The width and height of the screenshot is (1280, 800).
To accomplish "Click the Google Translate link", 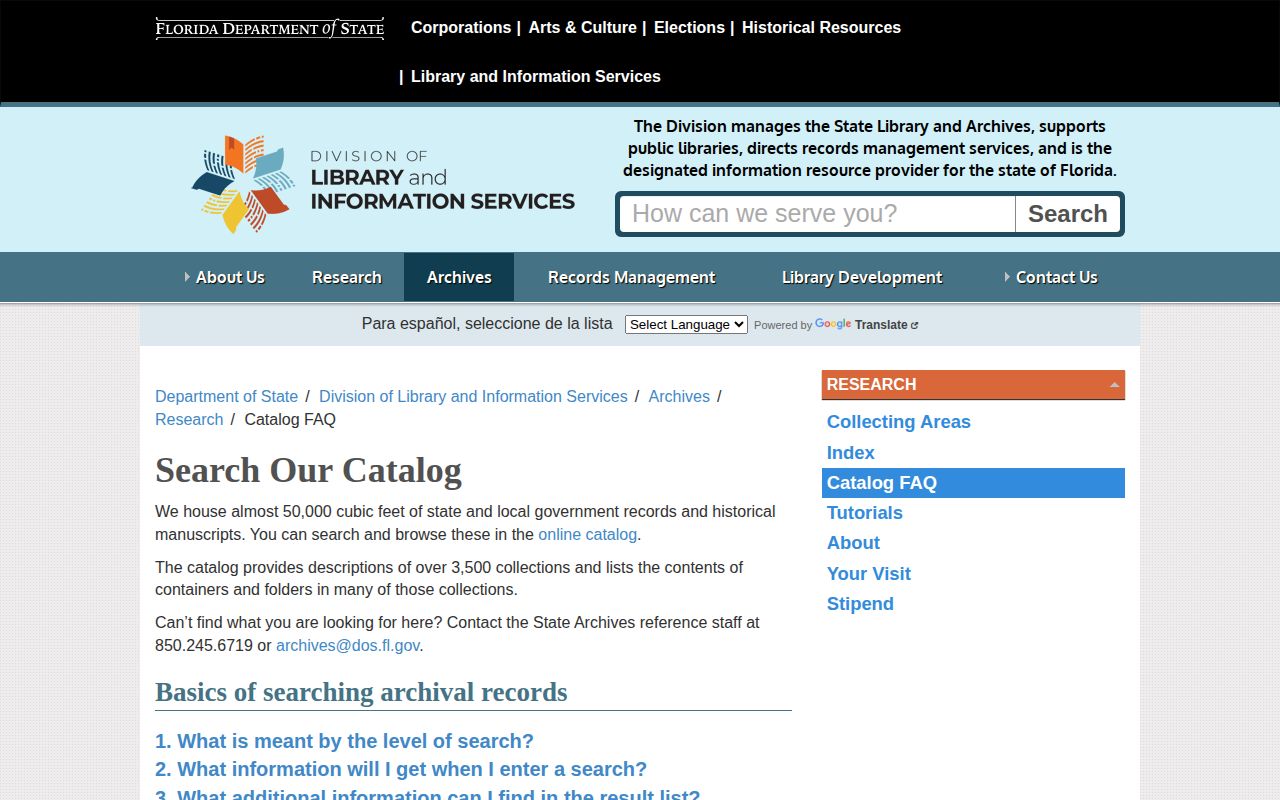I will [x=867, y=325].
